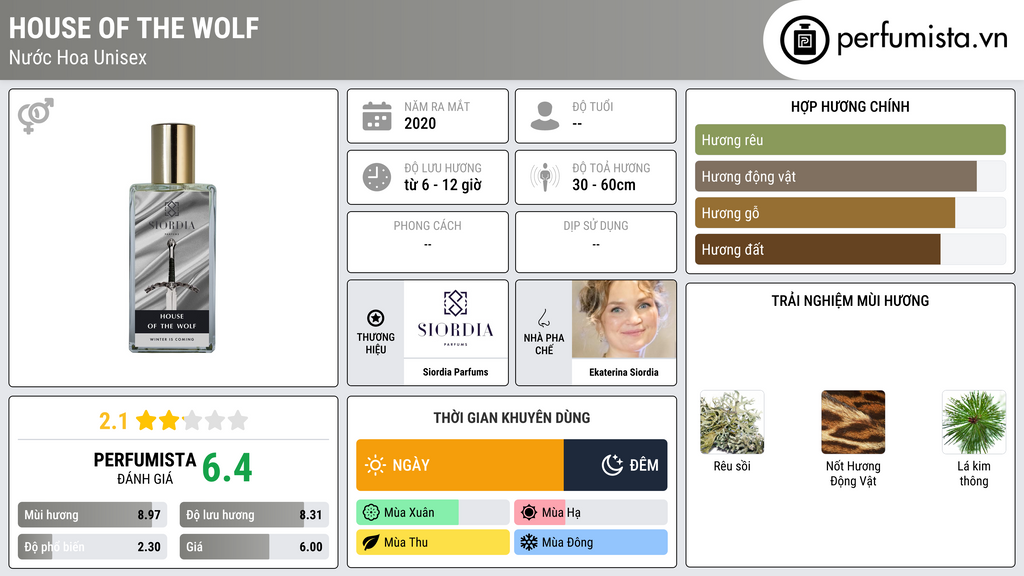The image size is (1024, 576).
Task: Click the Nước Hoa Unisex subtitle
Action: tap(78, 58)
